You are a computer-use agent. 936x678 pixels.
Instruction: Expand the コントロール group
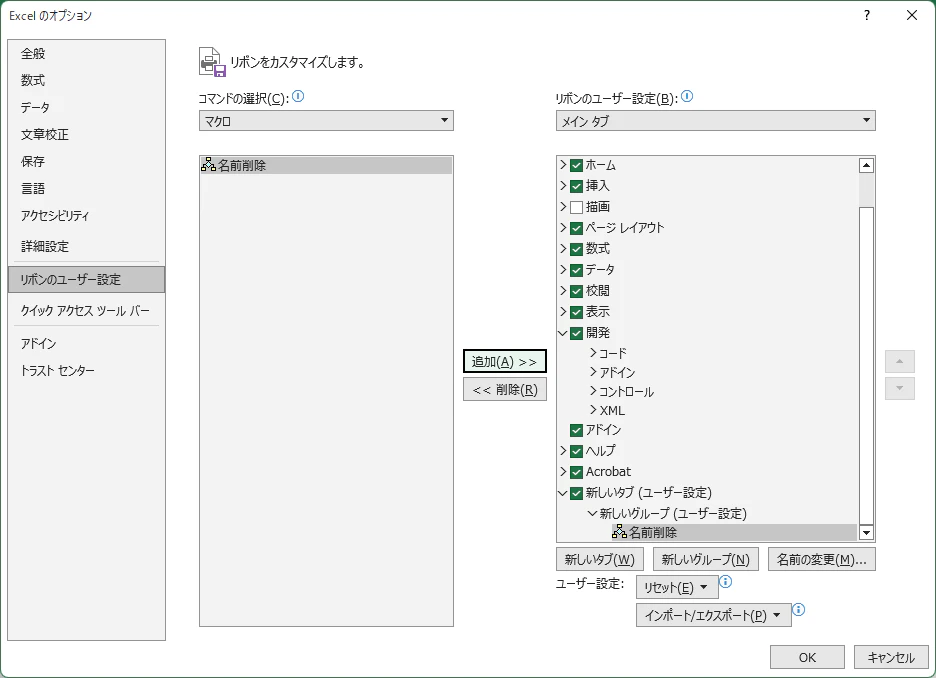[x=593, y=391]
